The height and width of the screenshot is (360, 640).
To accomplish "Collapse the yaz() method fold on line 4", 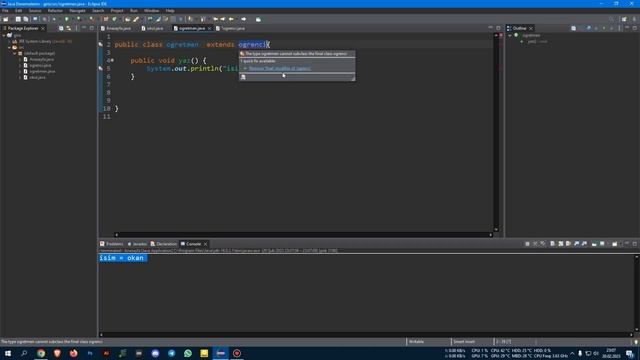I will tap(113, 60).
